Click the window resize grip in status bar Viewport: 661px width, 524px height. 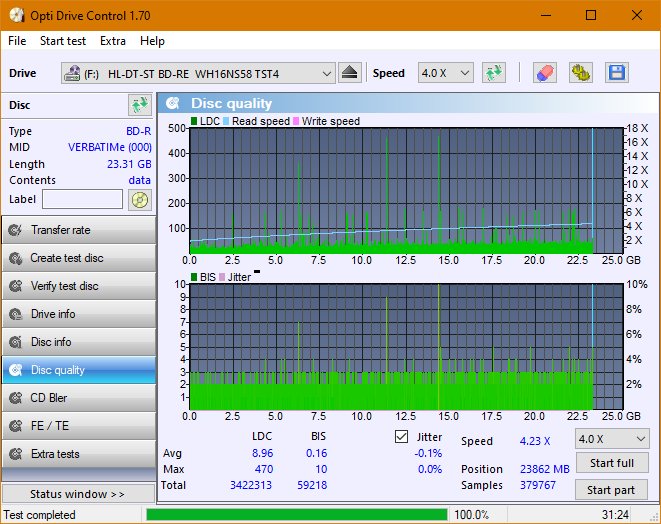click(654, 517)
